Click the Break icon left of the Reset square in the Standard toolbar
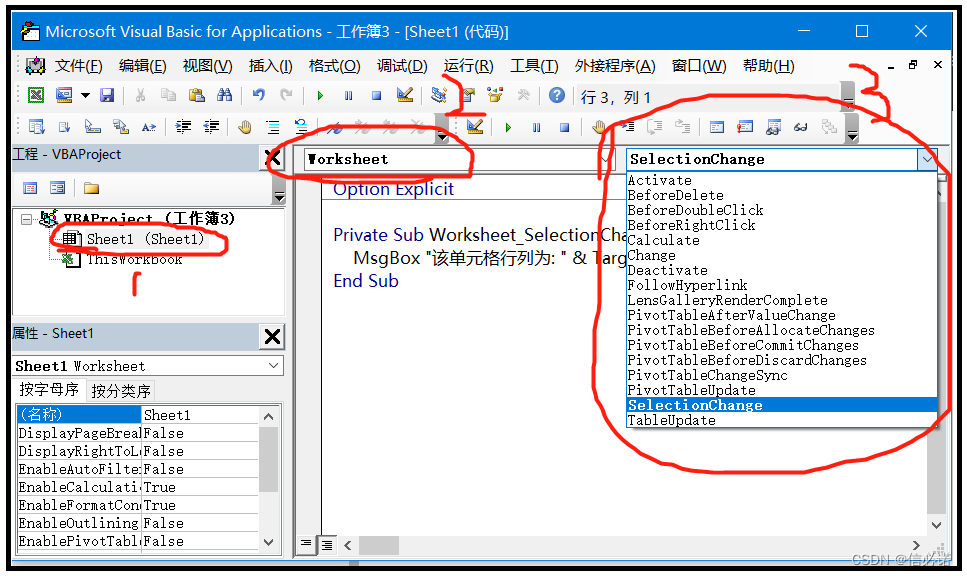This screenshot has width=967, height=576. tap(348, 96)
